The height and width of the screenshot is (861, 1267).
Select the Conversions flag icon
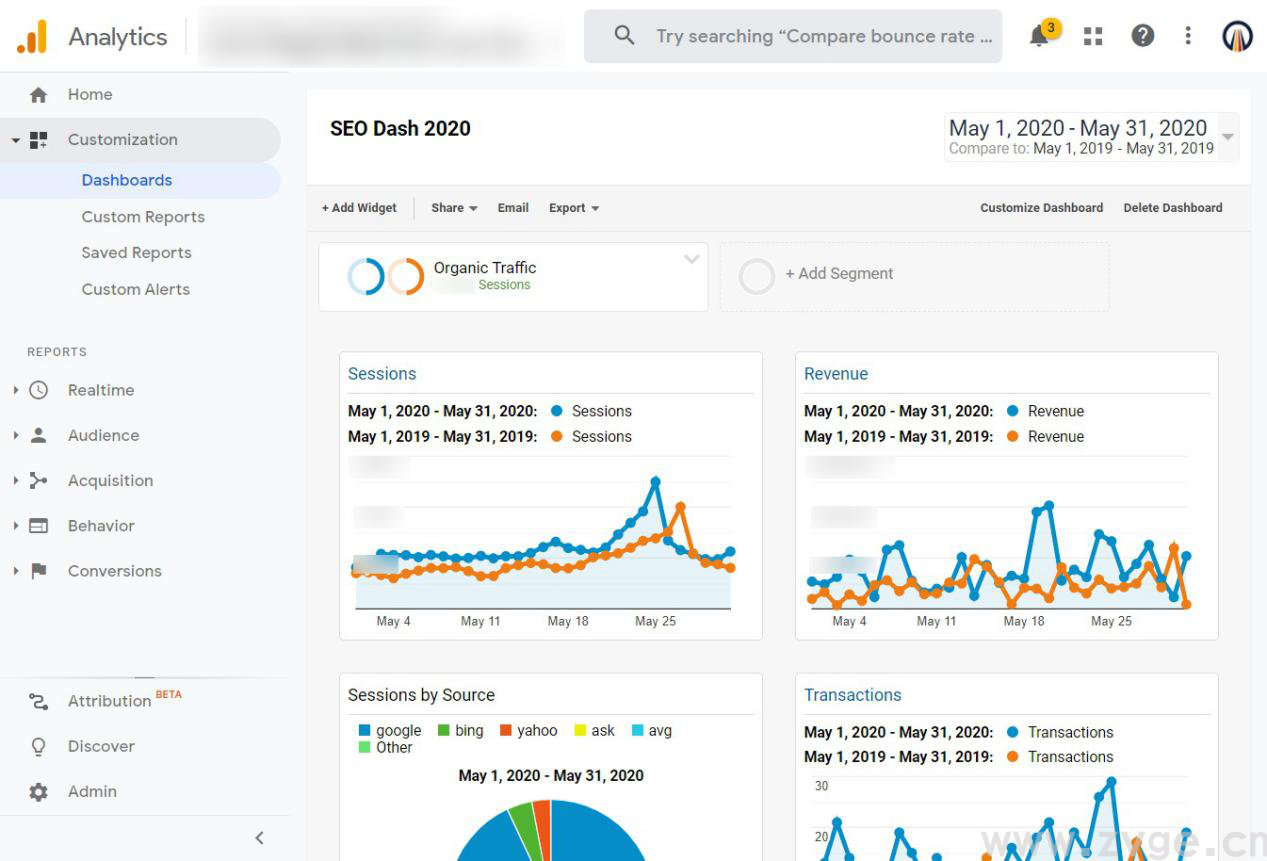[x=38, y=570]
